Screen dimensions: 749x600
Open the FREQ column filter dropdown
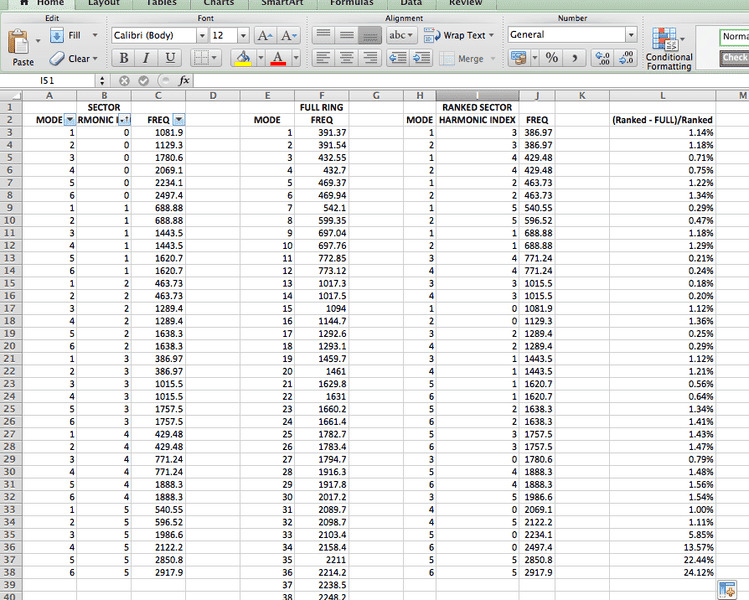[x=178, y=120]
